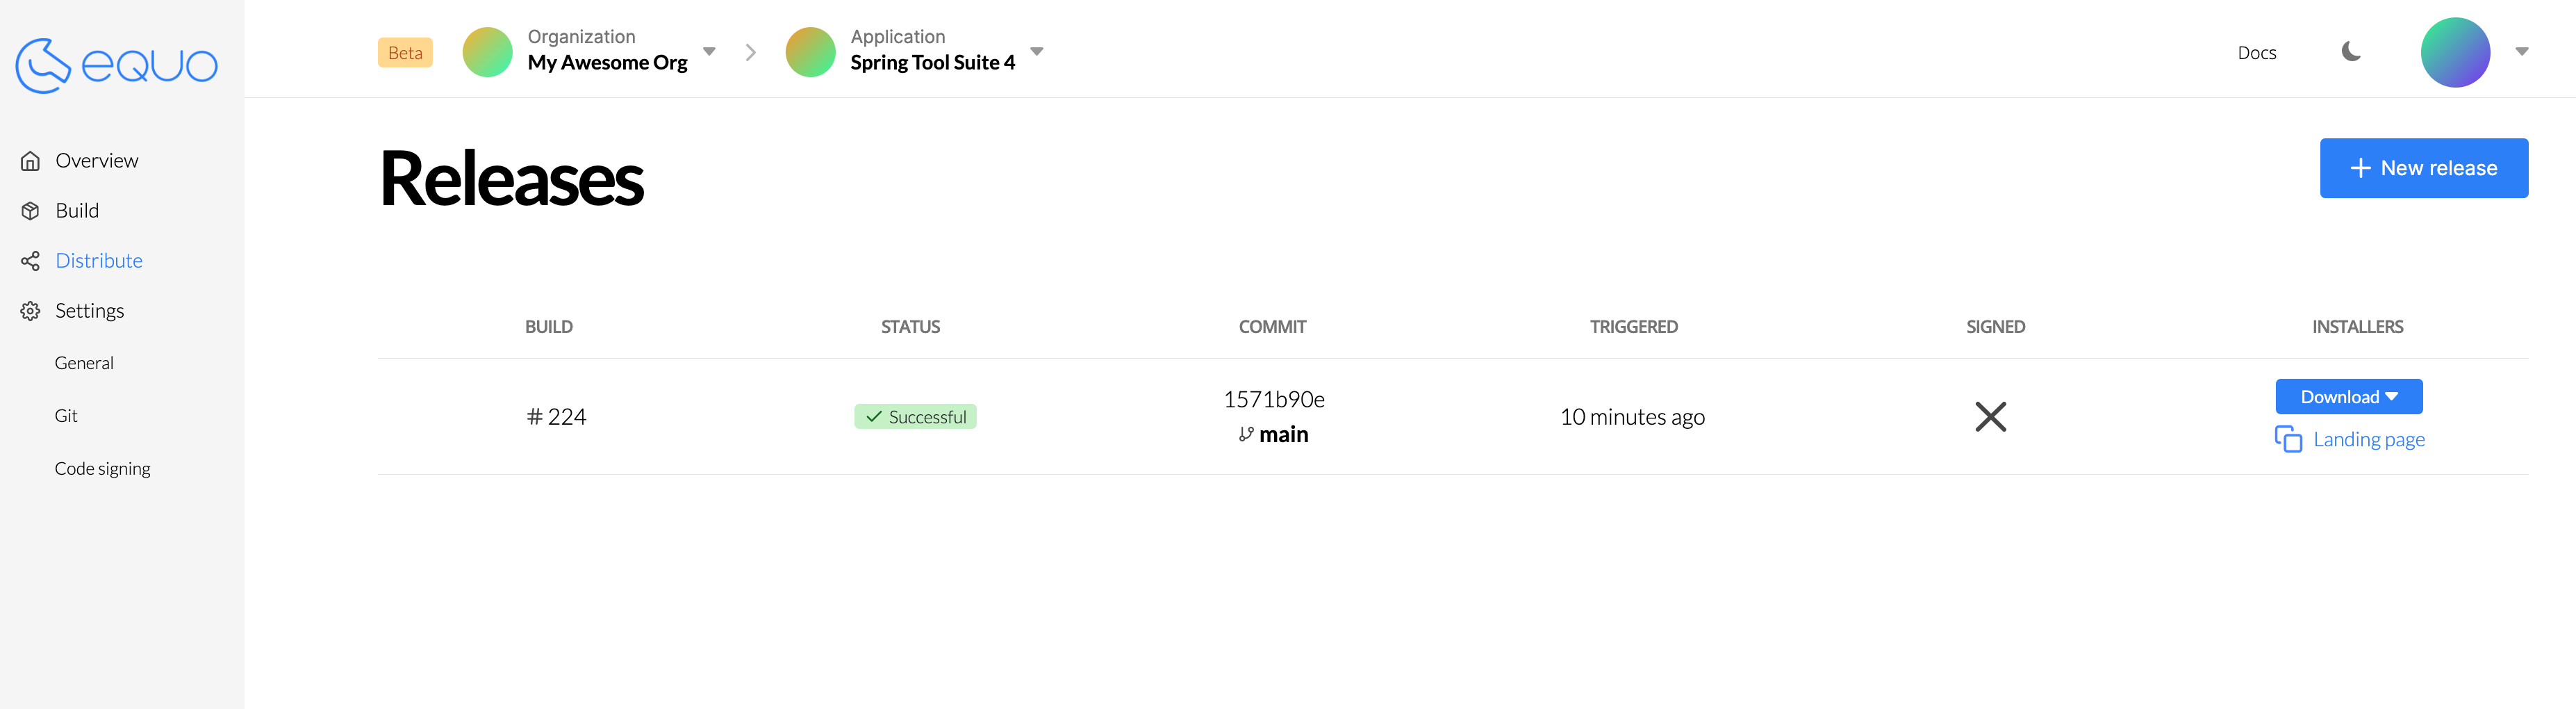2576x709 pixels.
Task: Click the Settings gear icon
Action: click(30, 311)
